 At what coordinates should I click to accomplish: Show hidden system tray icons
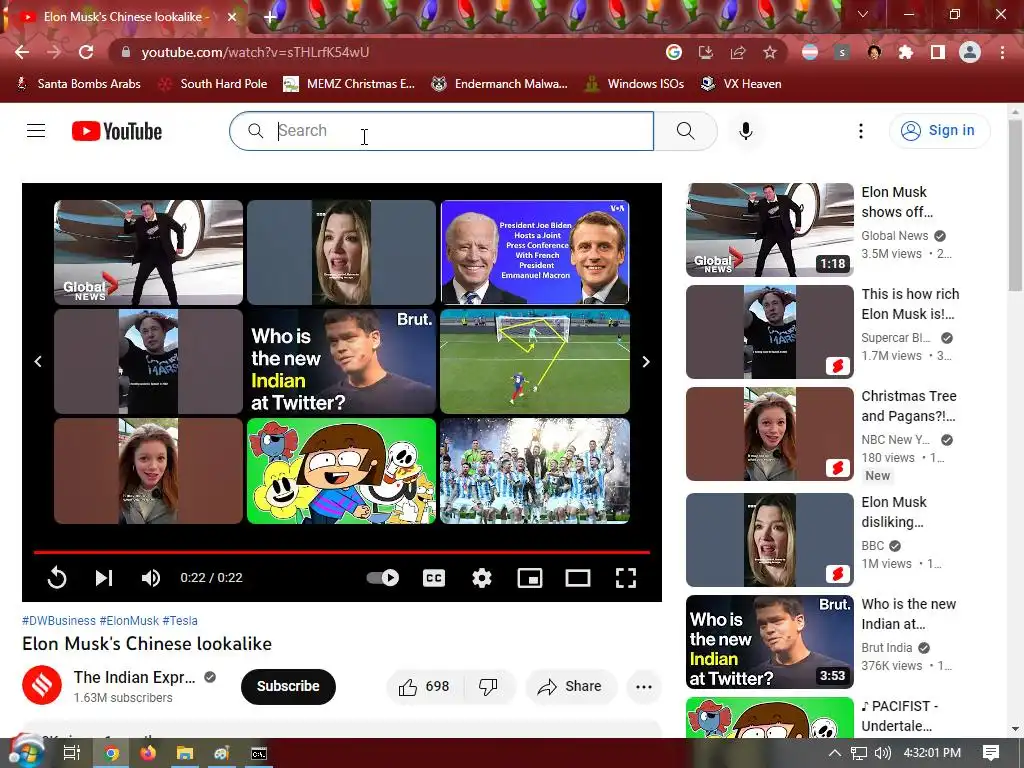pyautogui.click(x=835, y=753)
